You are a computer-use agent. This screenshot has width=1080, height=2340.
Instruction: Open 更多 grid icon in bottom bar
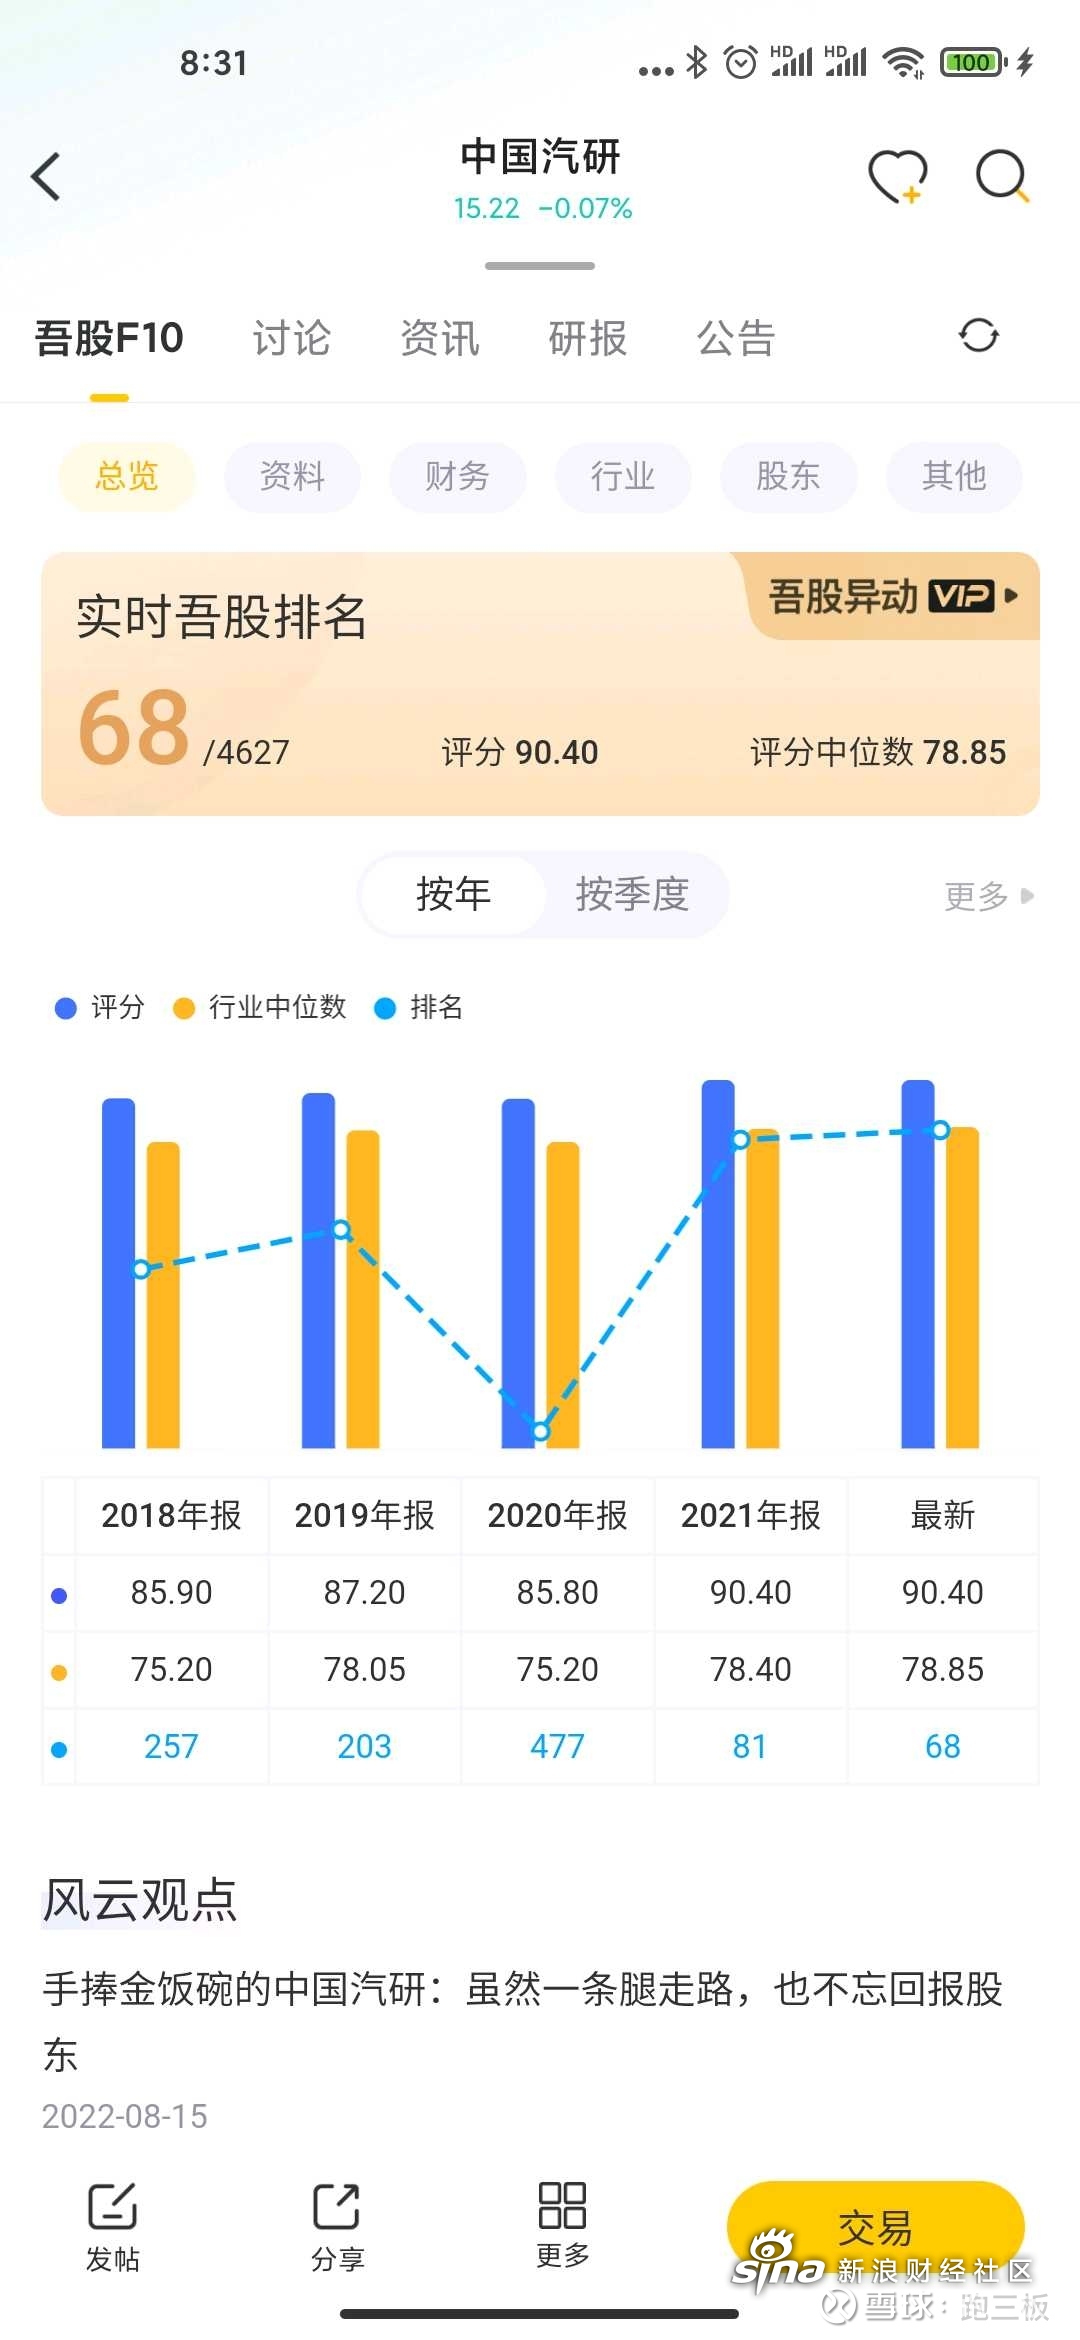click(562, 2204)
